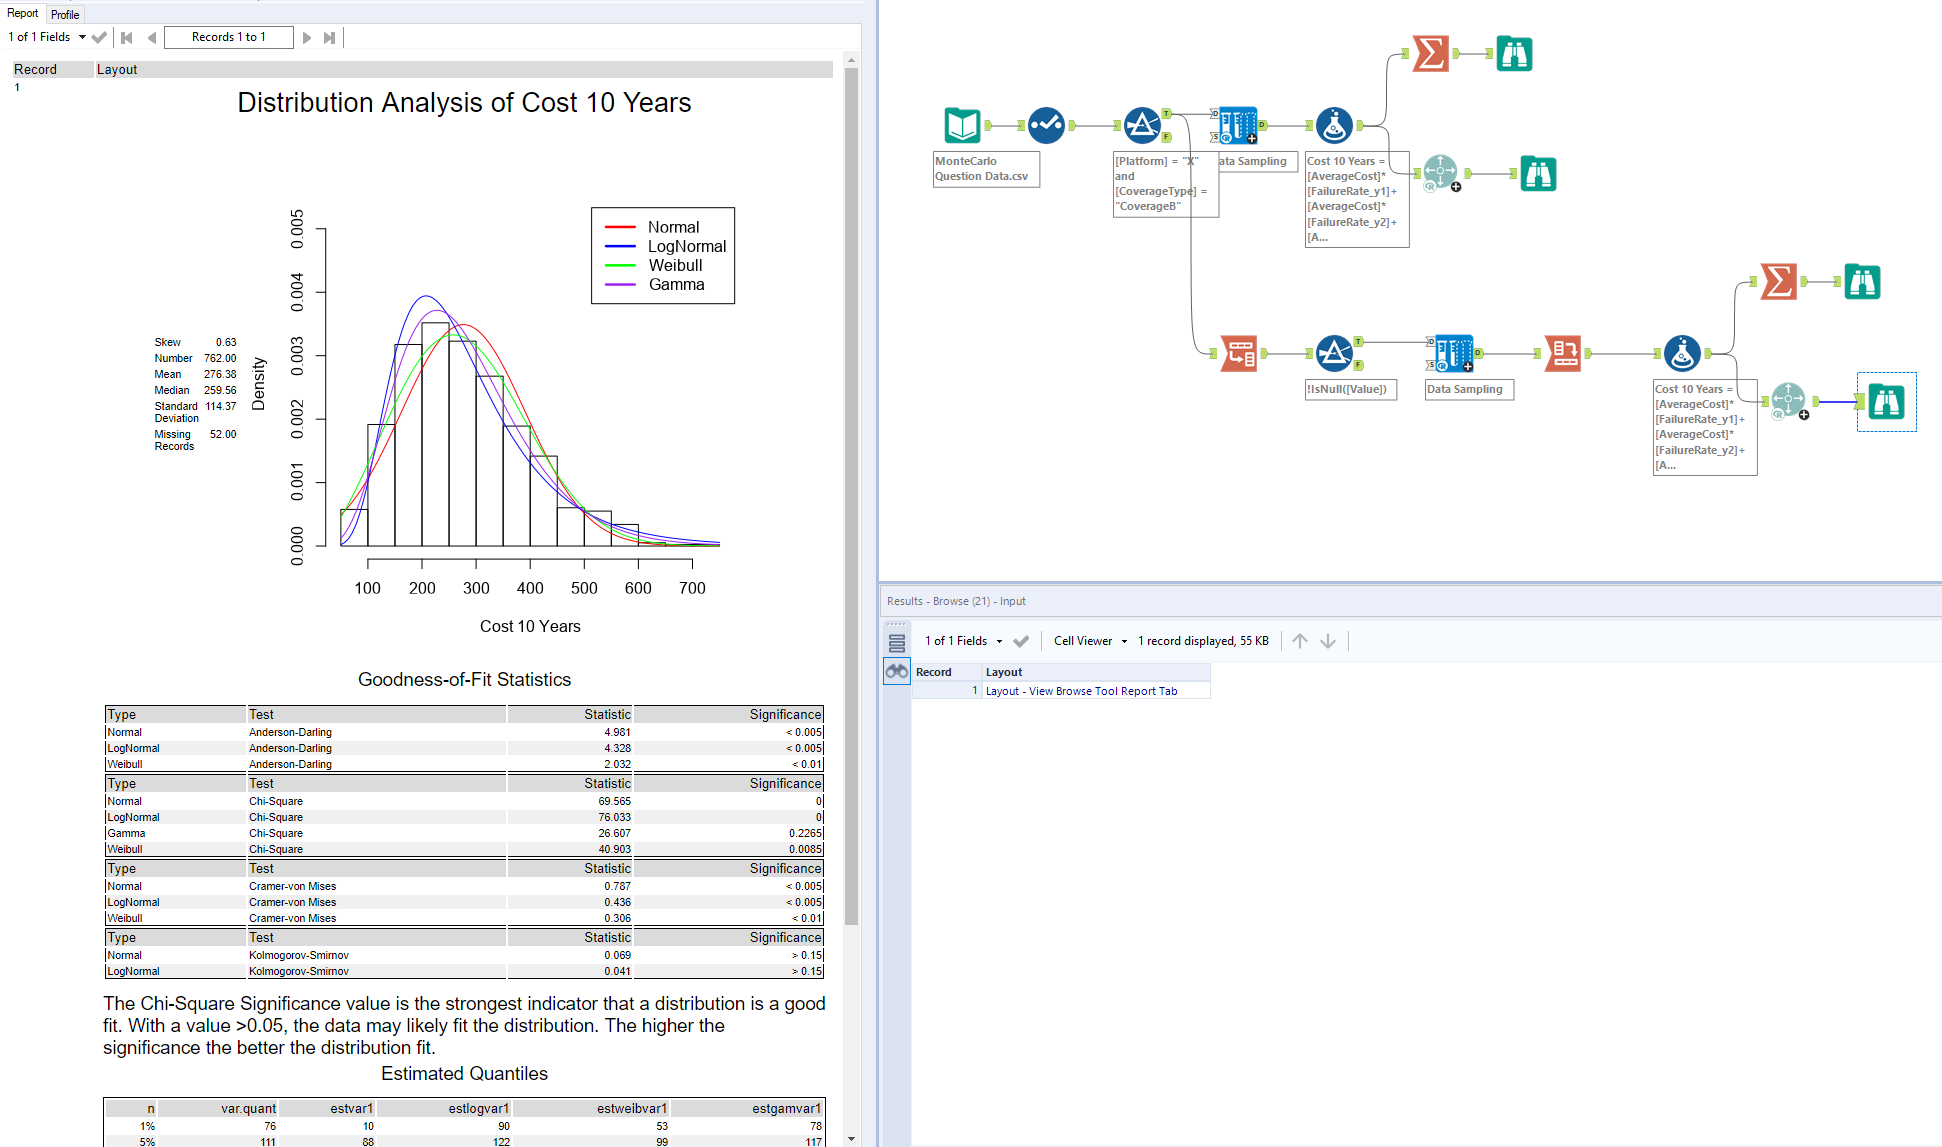
Task: Click the lower Data Sampling macro icon
Action: (1454, 353)
